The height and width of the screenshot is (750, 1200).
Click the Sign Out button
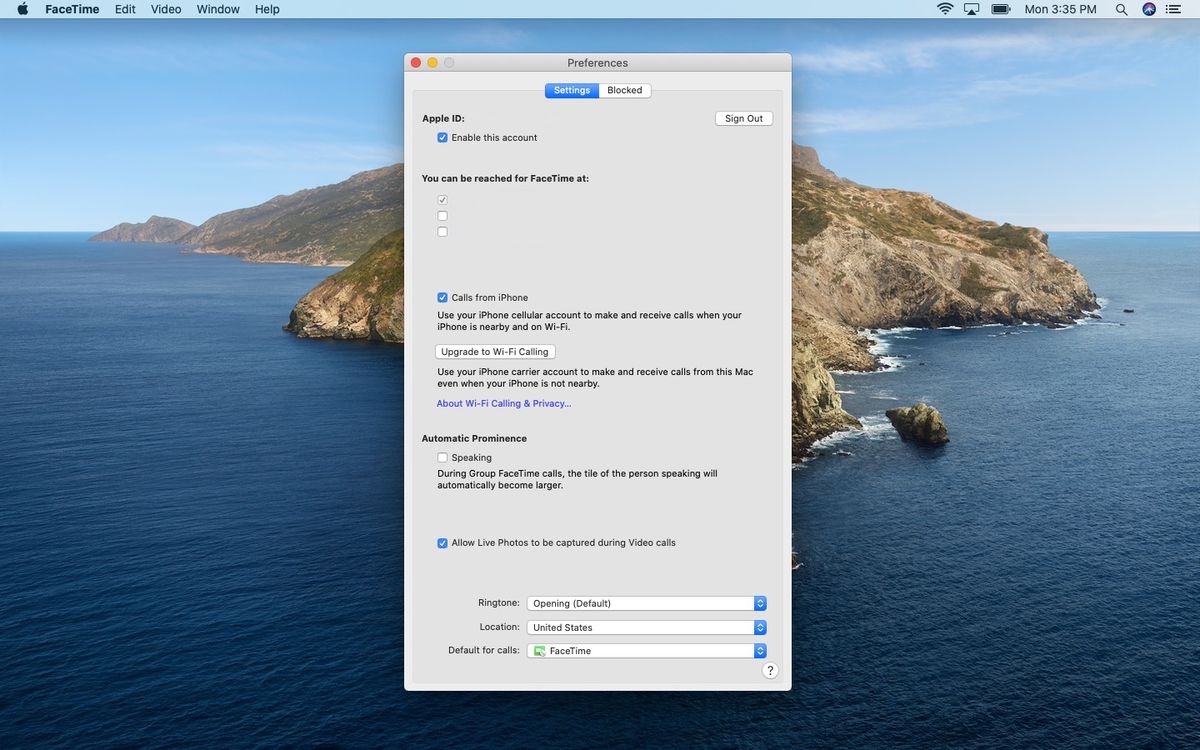[x=744, y=118]
